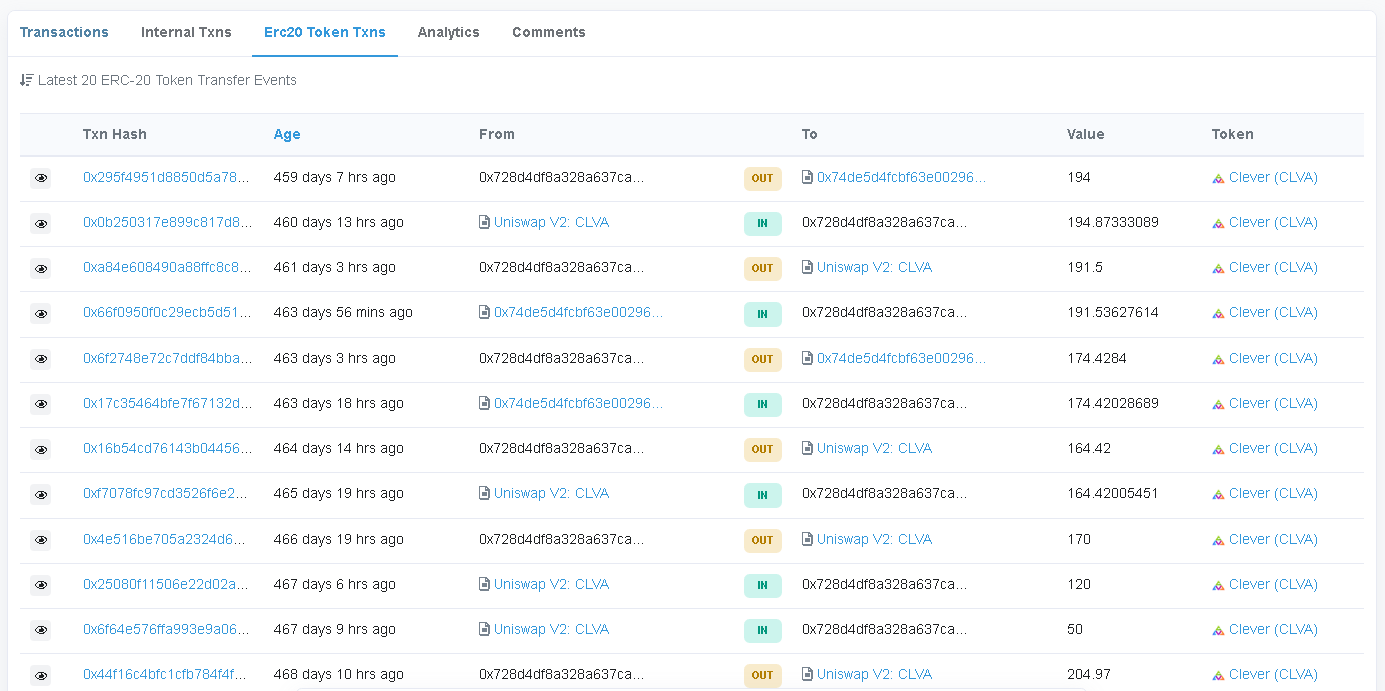The width and height of the screenshot is (1385, 691).
Task: Select the Erc20 Token Txns tab
Action: click(325, 32)
